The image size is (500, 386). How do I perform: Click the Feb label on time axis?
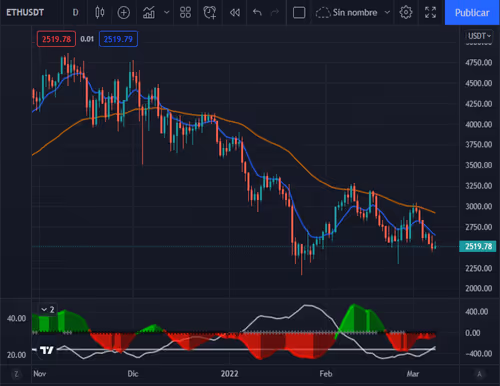click(326, 374)
